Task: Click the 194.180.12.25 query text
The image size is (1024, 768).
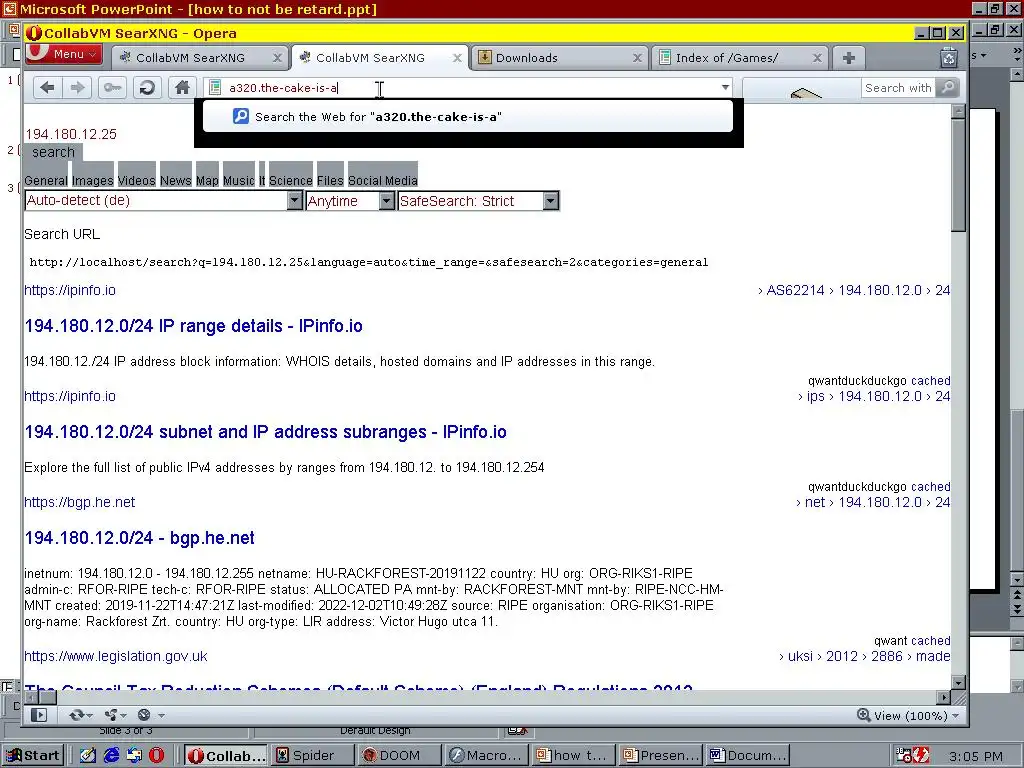Action: (x=71, y=134)
